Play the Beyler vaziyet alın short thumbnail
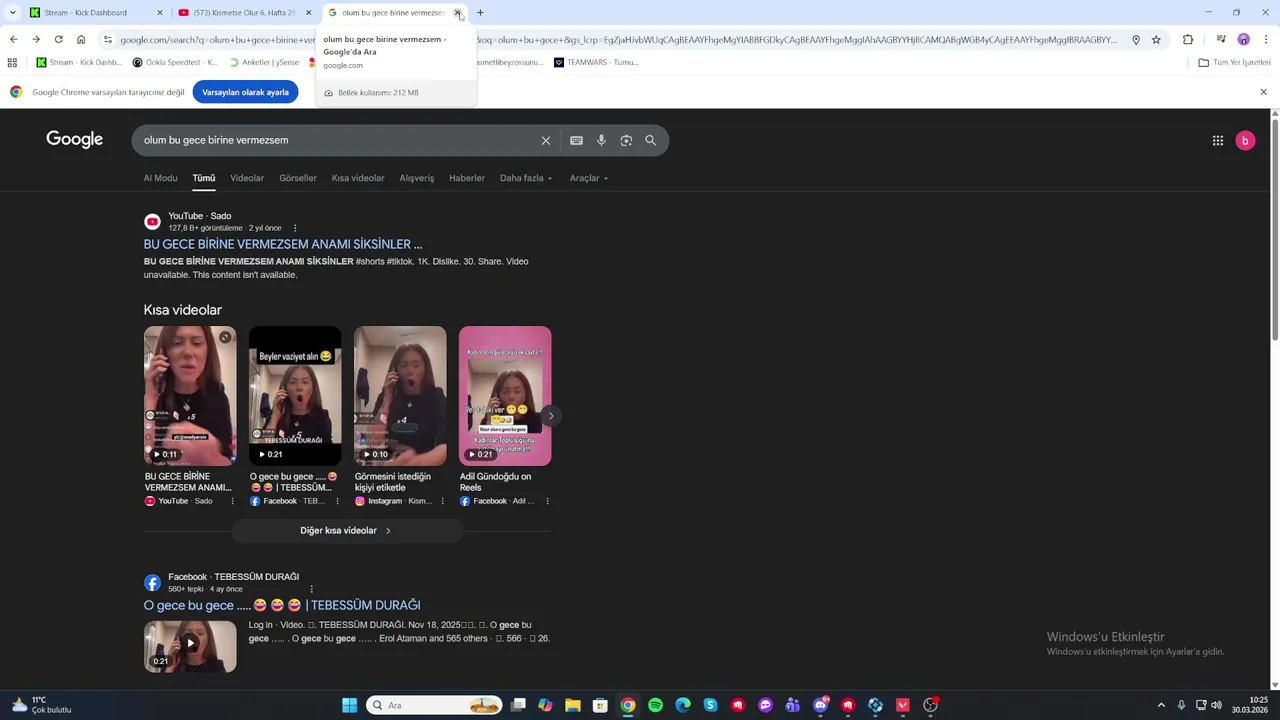 coord(295,396)
